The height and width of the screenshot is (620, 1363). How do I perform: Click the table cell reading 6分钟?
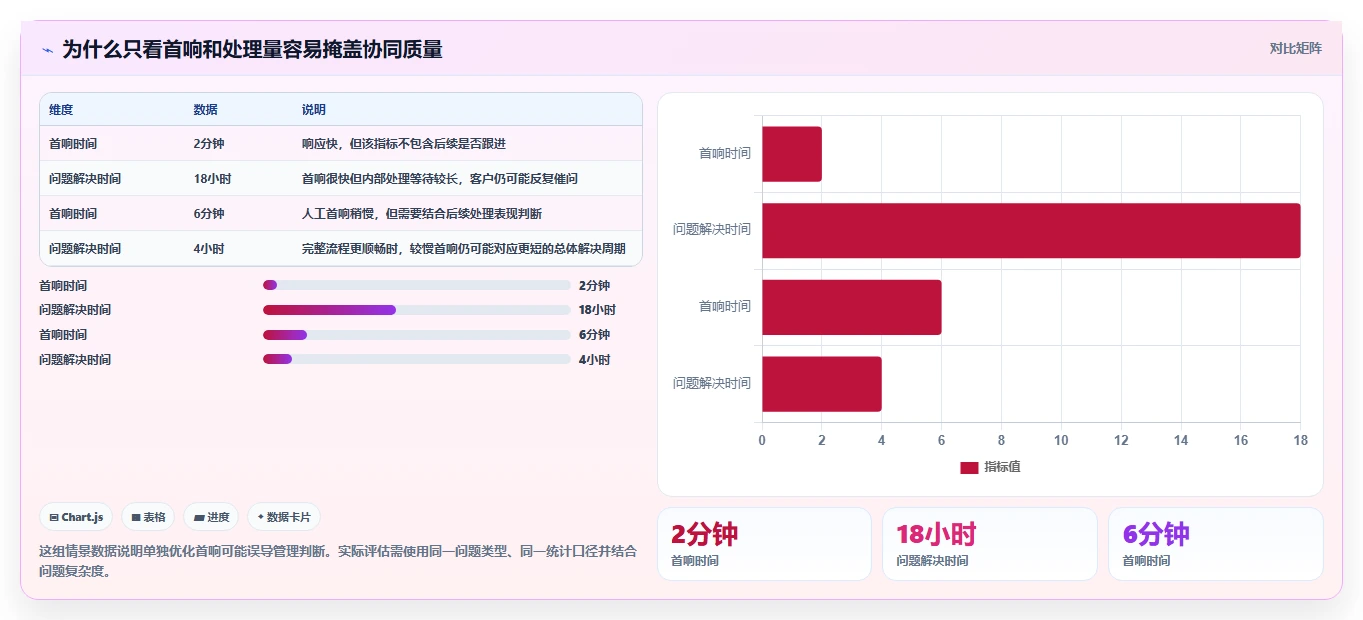[x=209, y=214]
